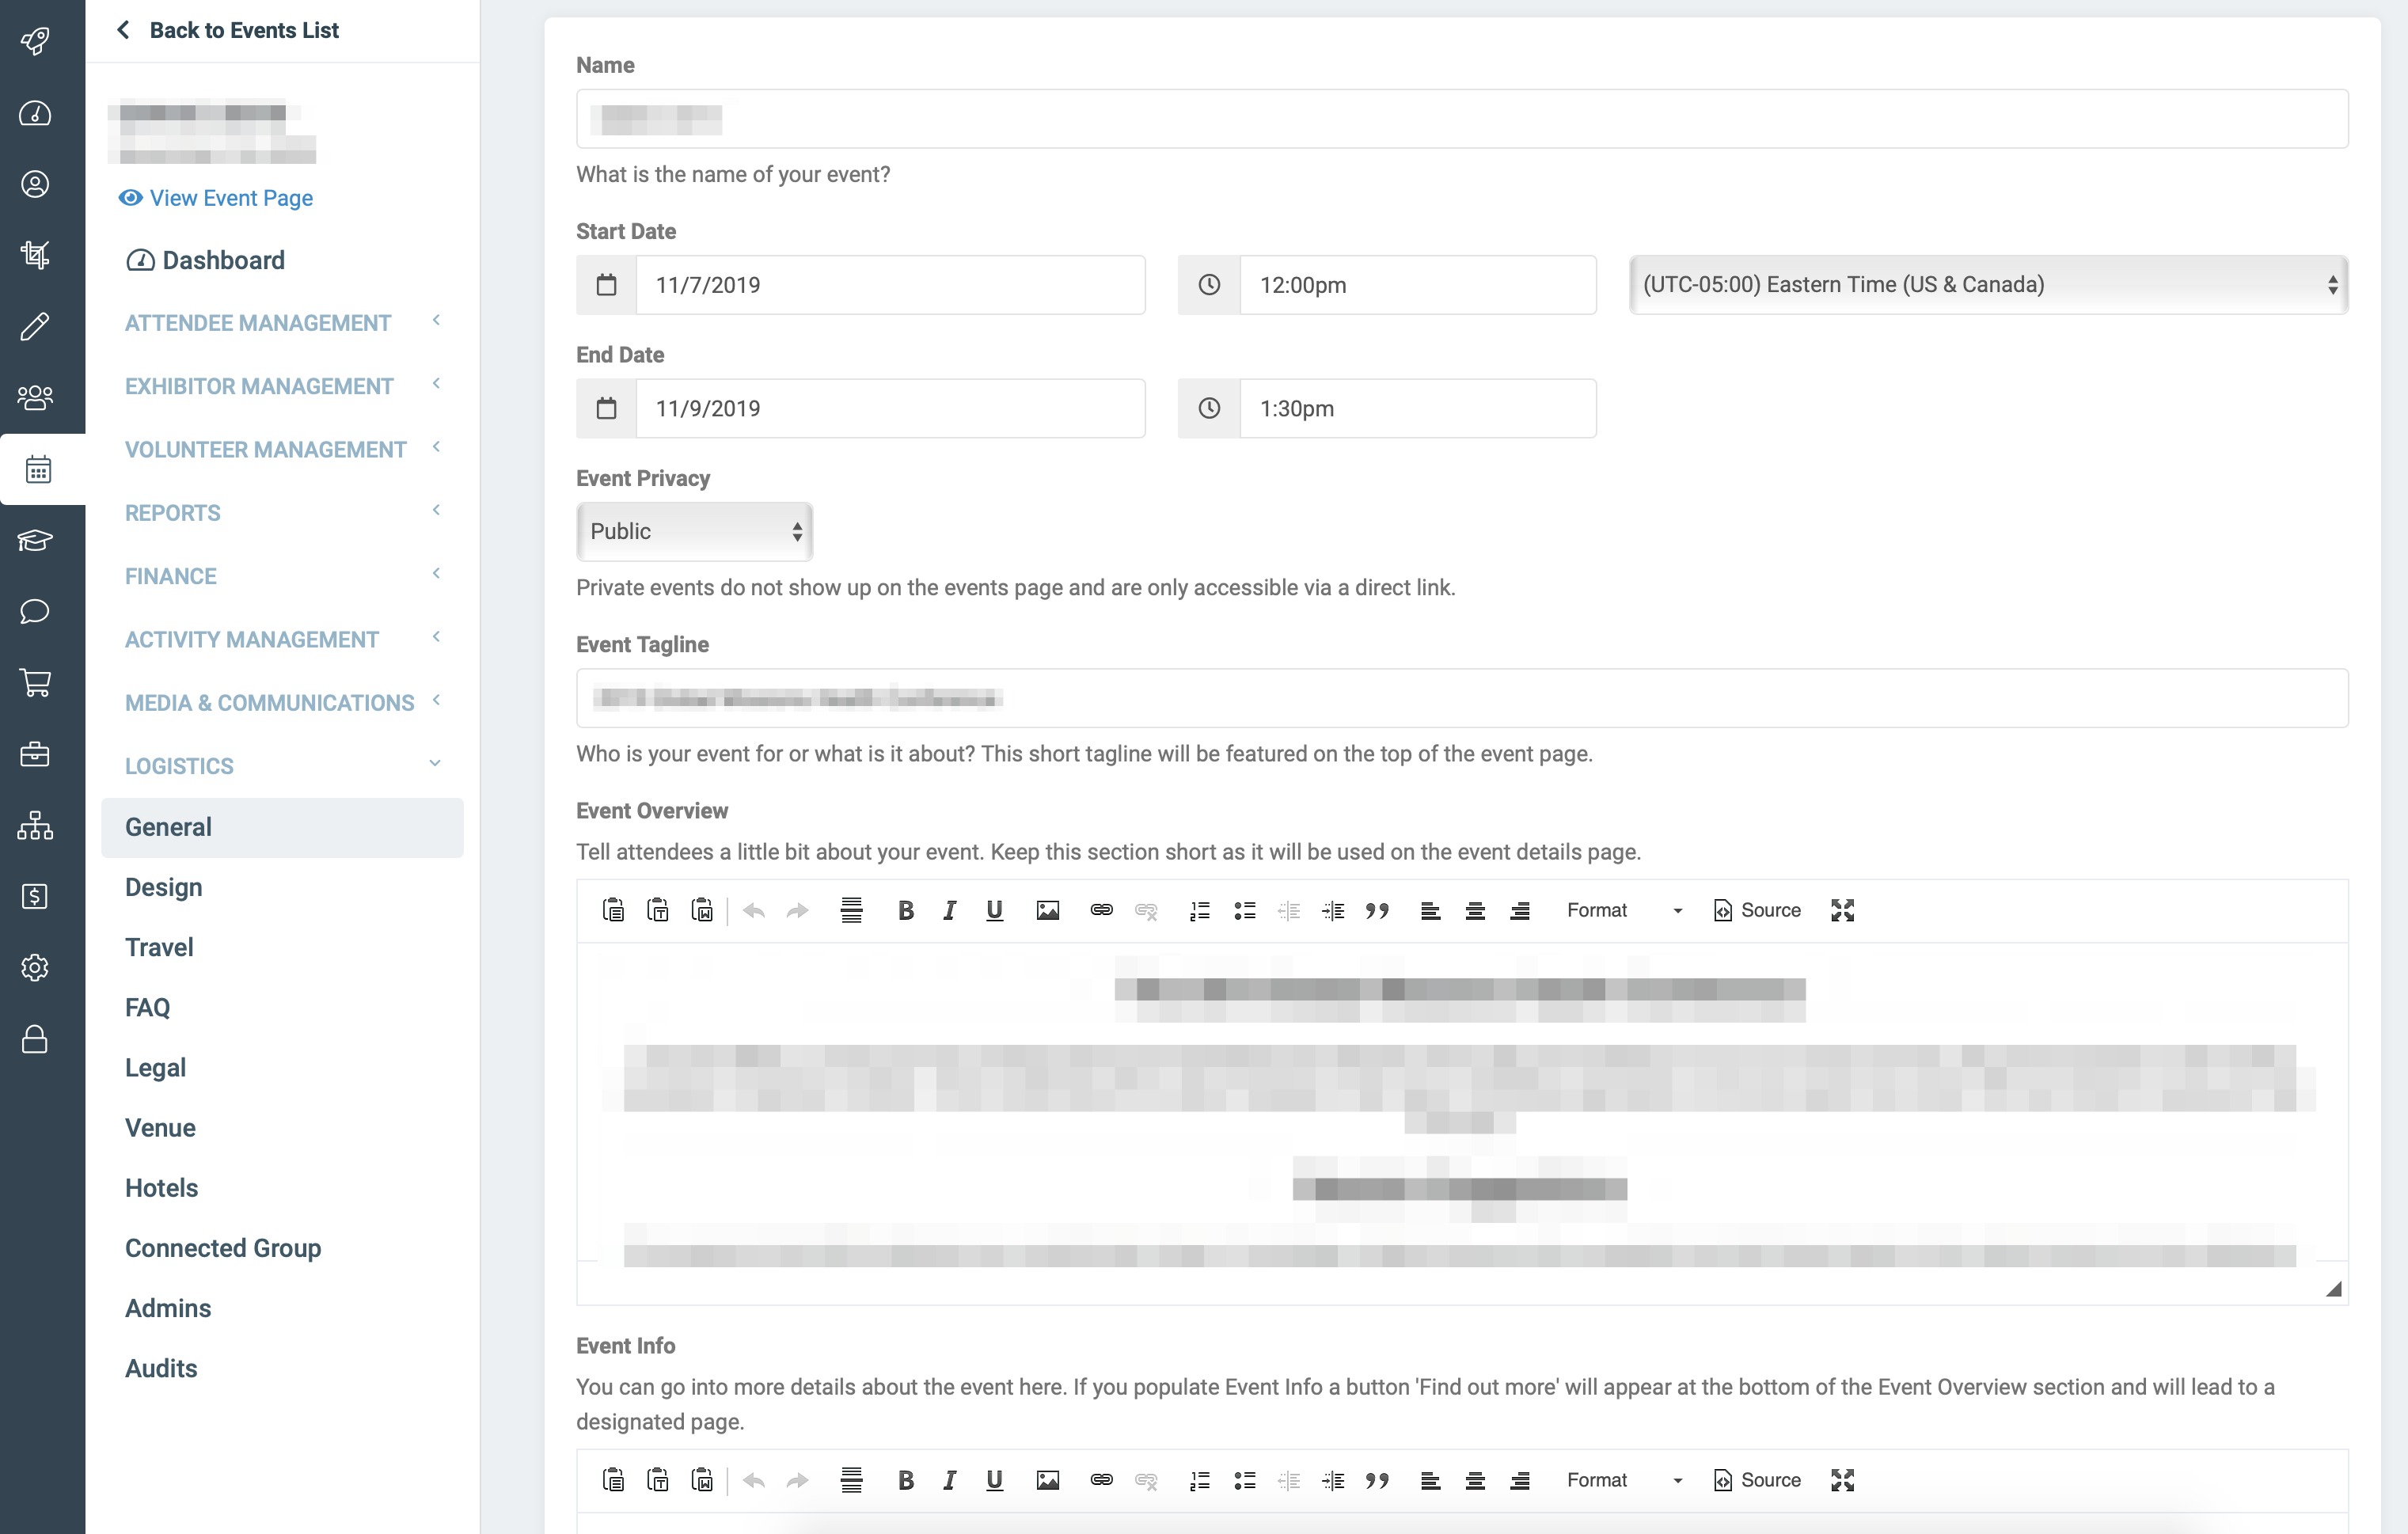Click the padlock icon in sidebar

tap(36, 1039)
